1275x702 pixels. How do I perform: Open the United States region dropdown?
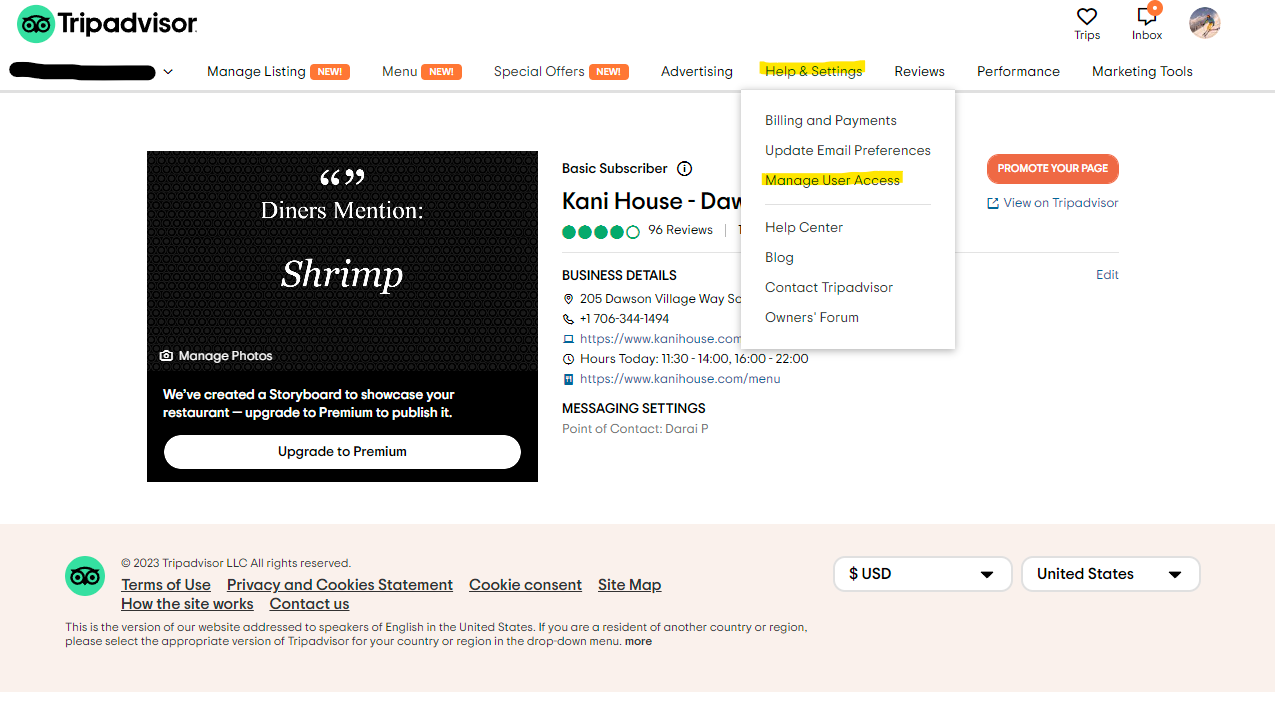(1109, 574)
